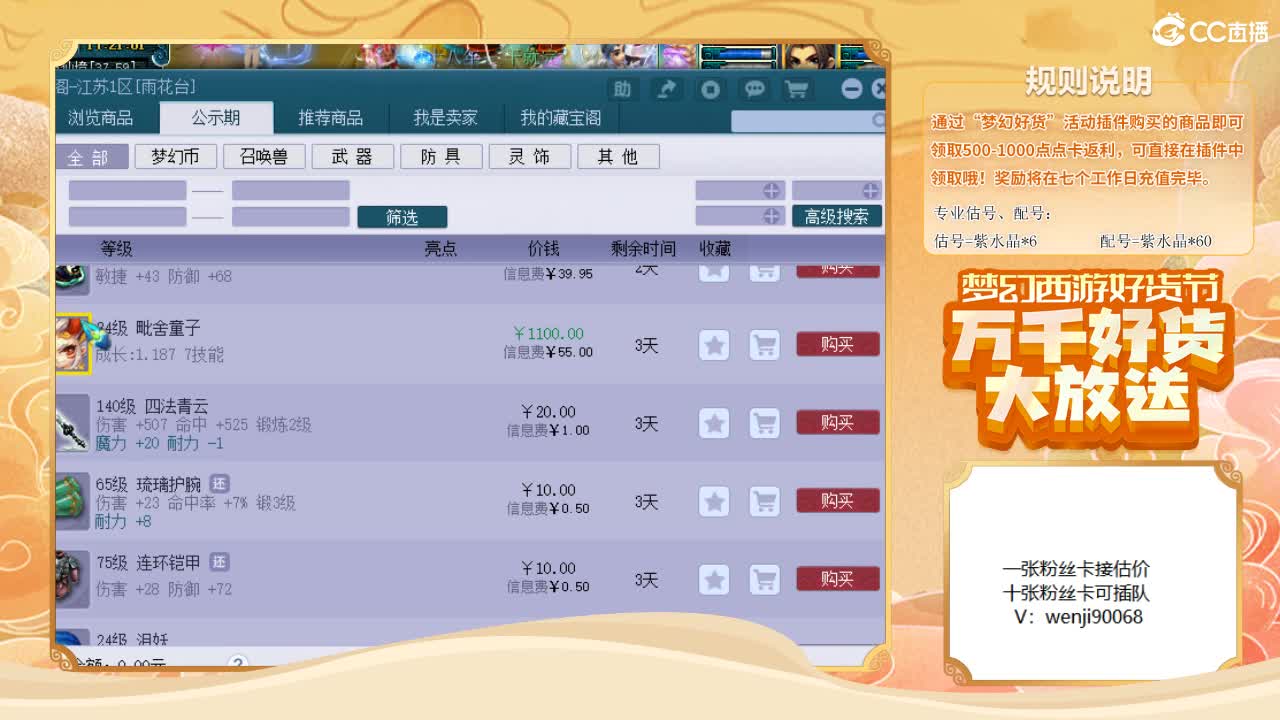Open the chat bubble message icon
This screenshot has height=720, width=1280.
click(754, 89)
